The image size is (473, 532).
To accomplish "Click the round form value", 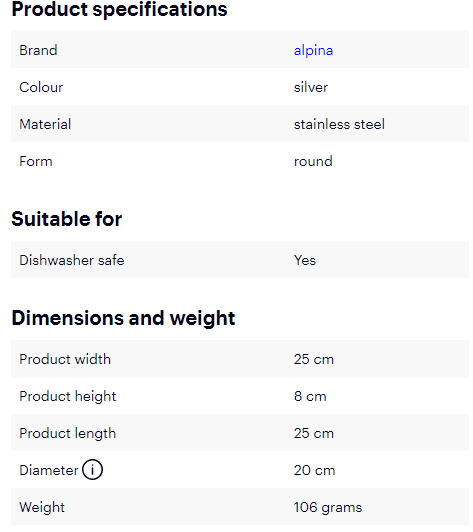I will (313, 161).
